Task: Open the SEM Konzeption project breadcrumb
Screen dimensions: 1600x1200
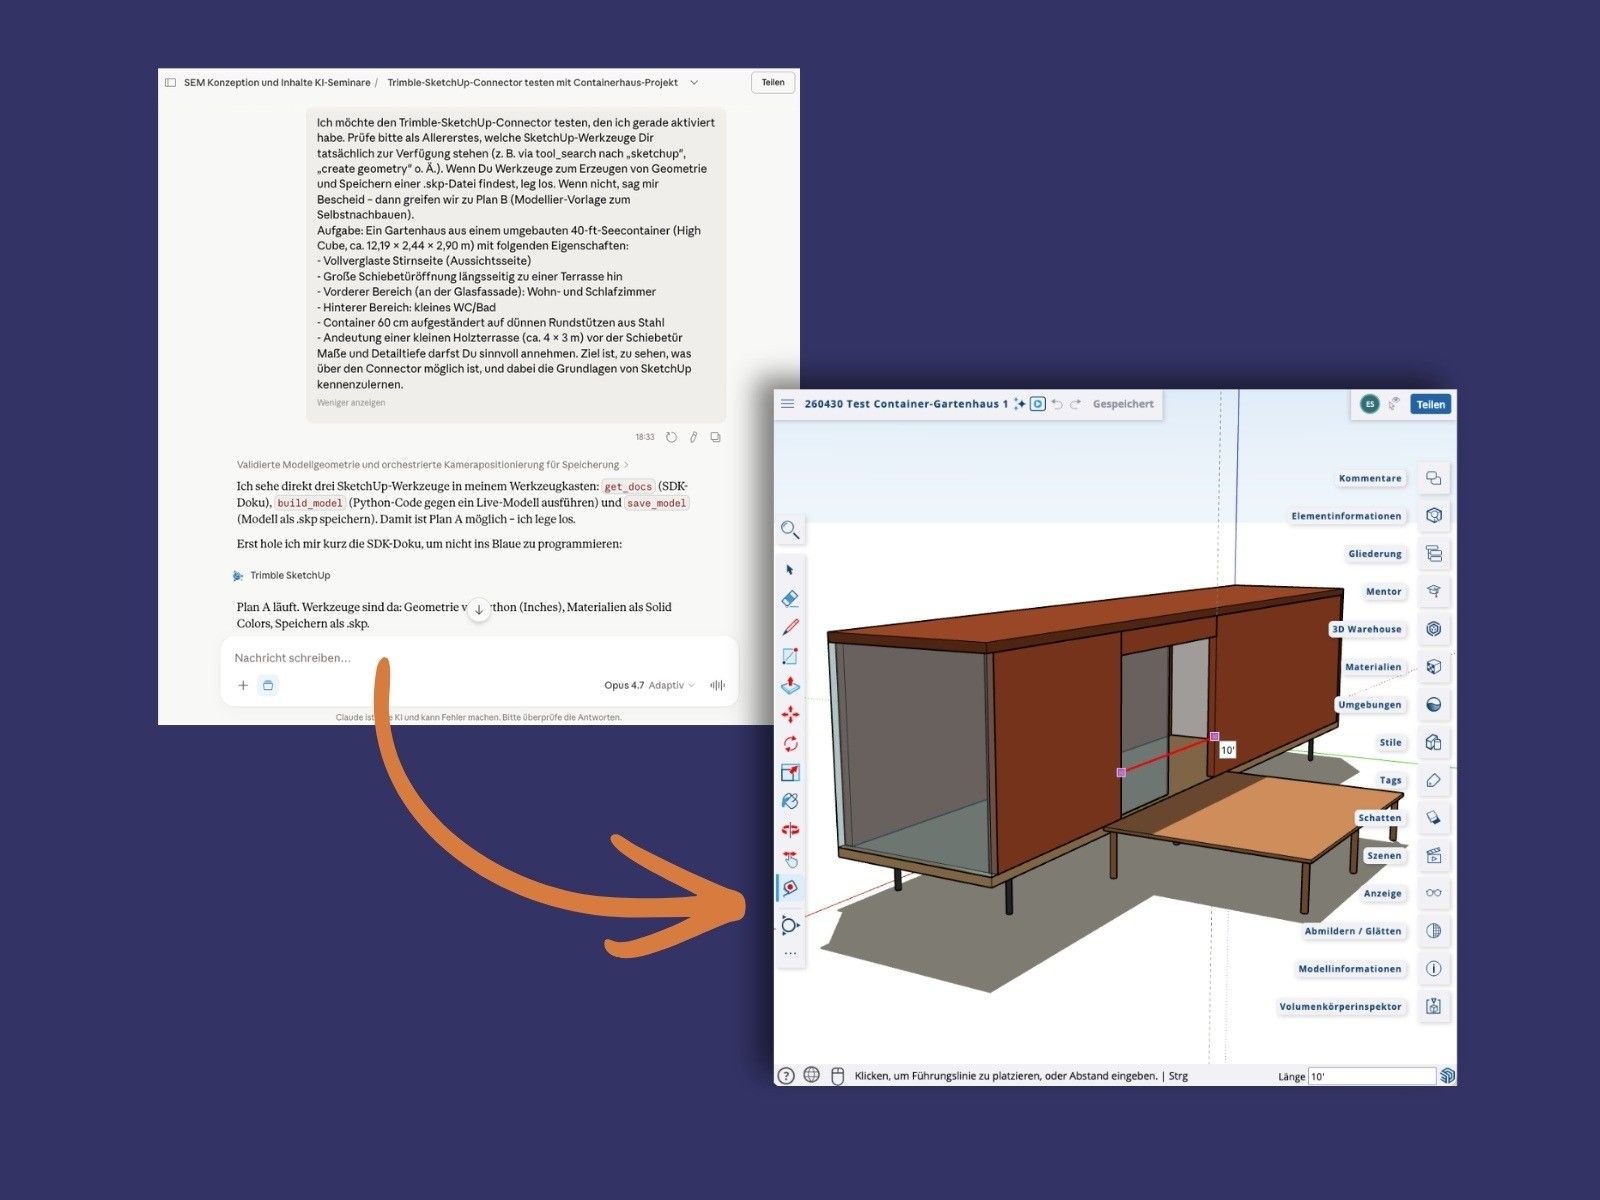Action: click(277, 83)
